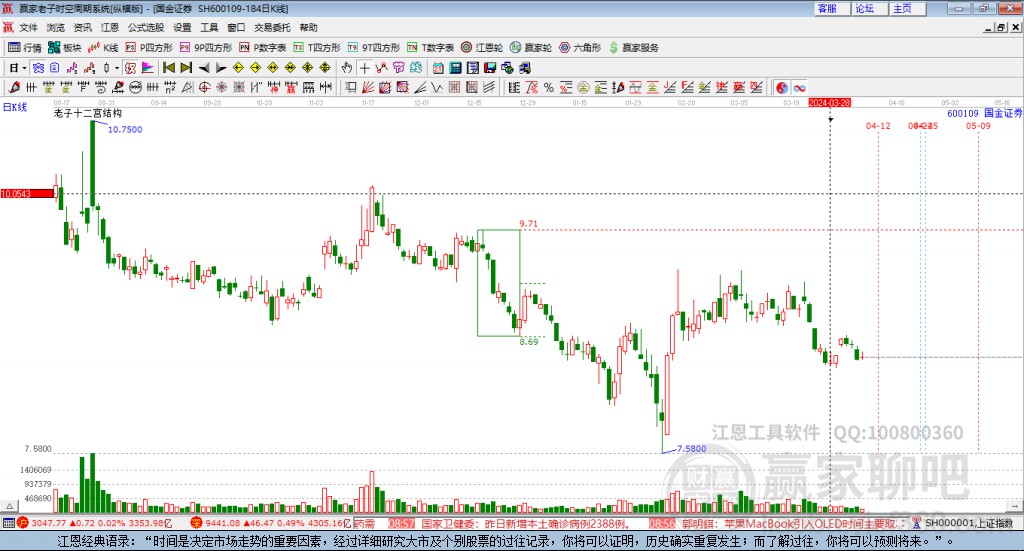Open the 江恩轮 (Gann wheel) tool
The image size is (1024, 551).
coord(488,47)
